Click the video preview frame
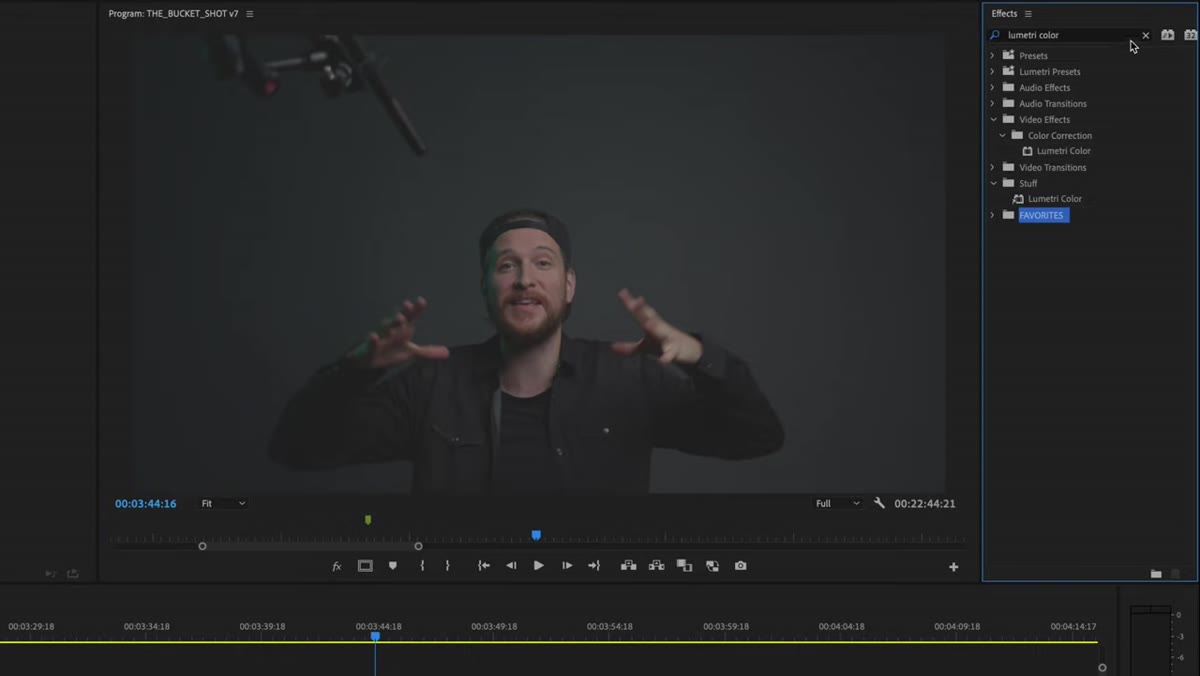 coord(537,264)
